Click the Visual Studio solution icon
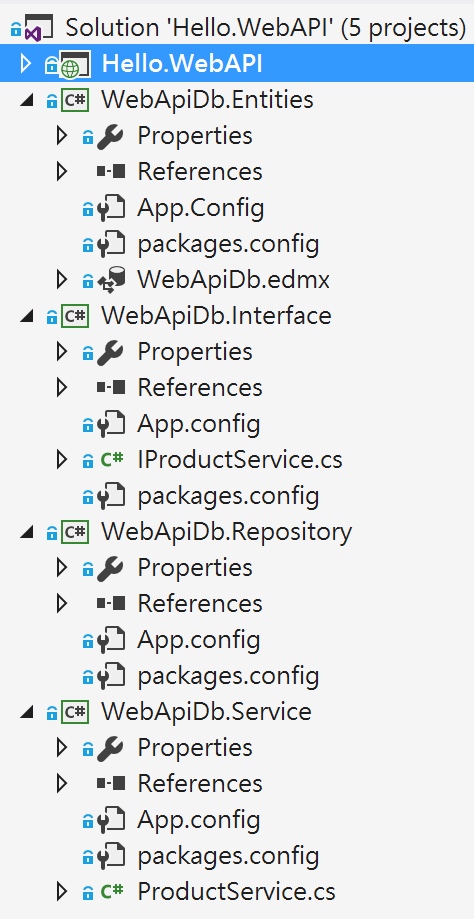 pyautogui.click(x=38, y=28)
